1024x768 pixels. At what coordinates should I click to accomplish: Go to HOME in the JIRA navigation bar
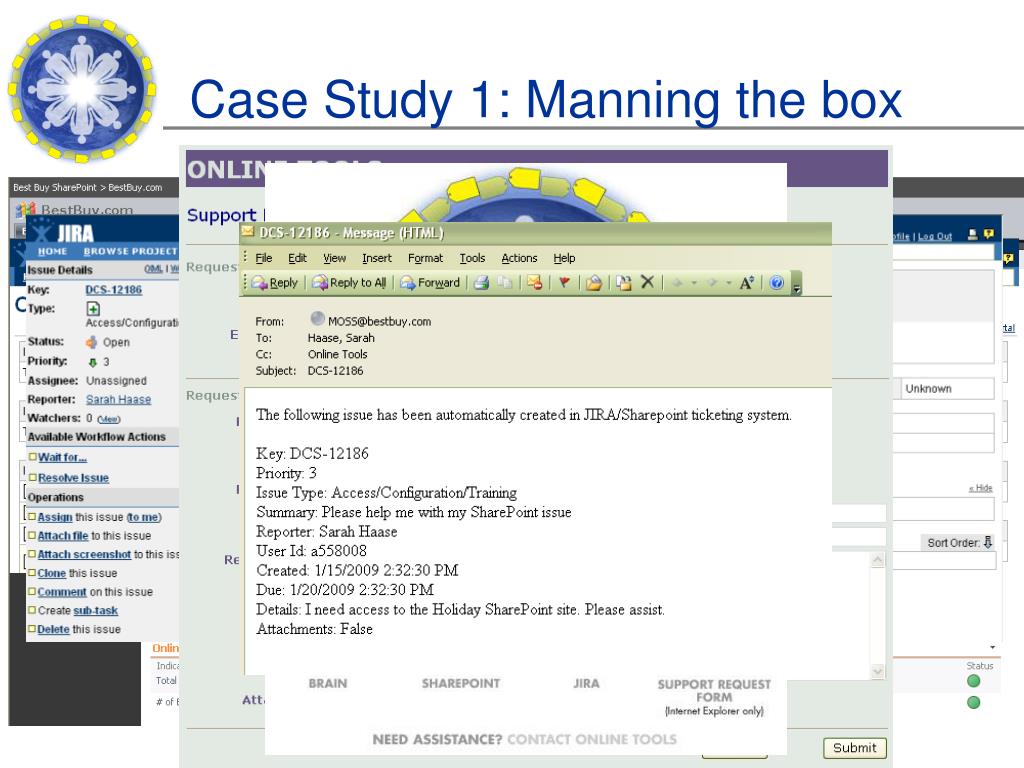tap(52, 251)
